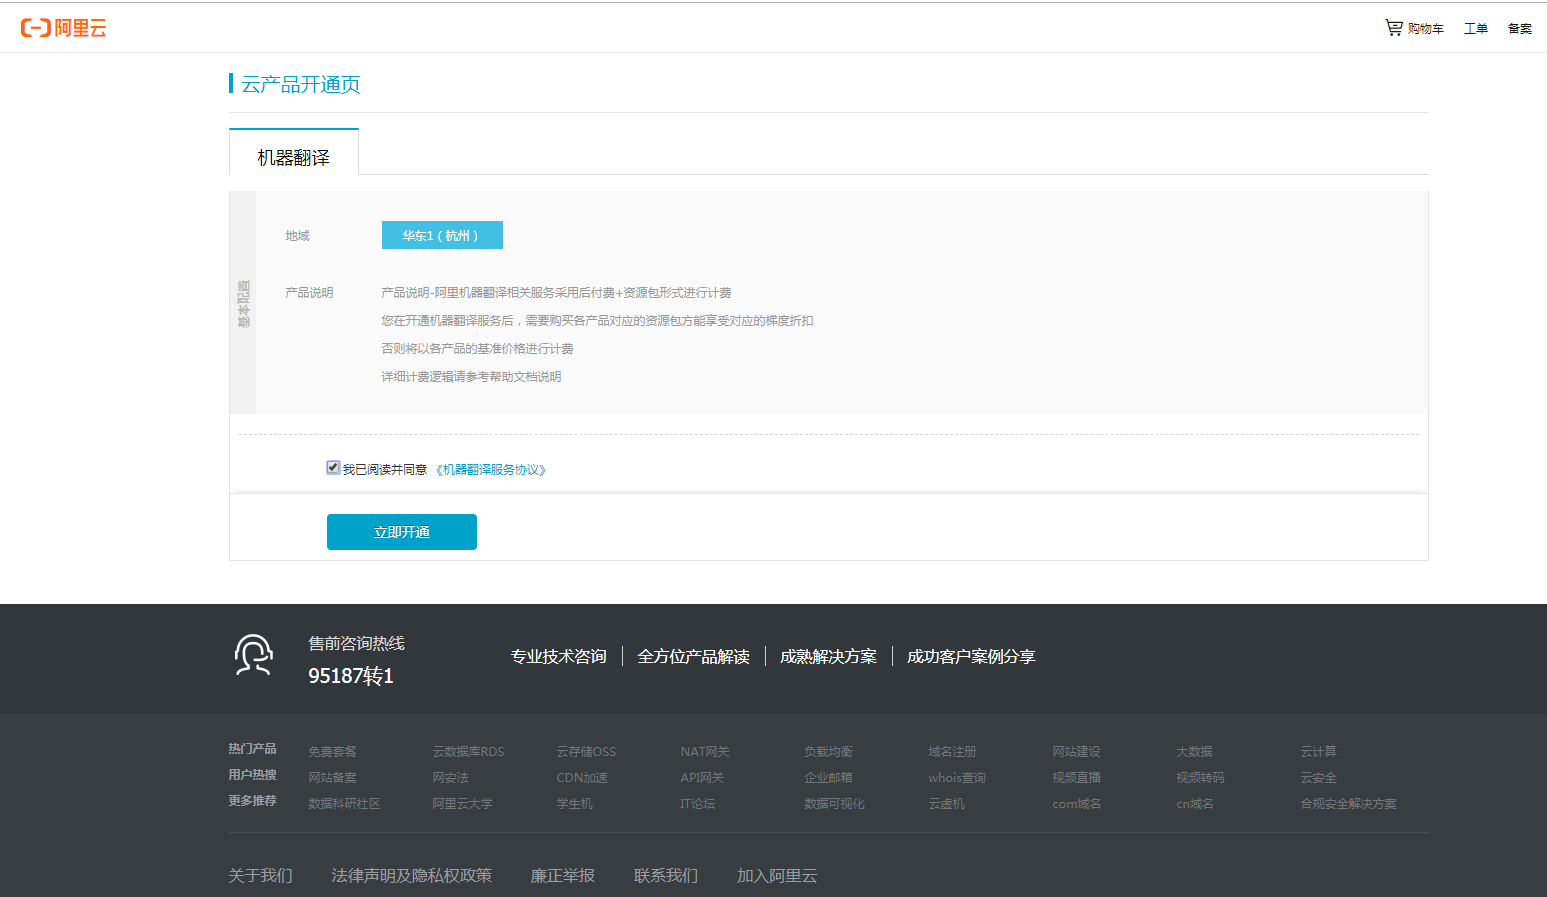This screenshot has height=897, width=1547.
Task: Open the 网安法 footer link
Action: click(451, 777)
